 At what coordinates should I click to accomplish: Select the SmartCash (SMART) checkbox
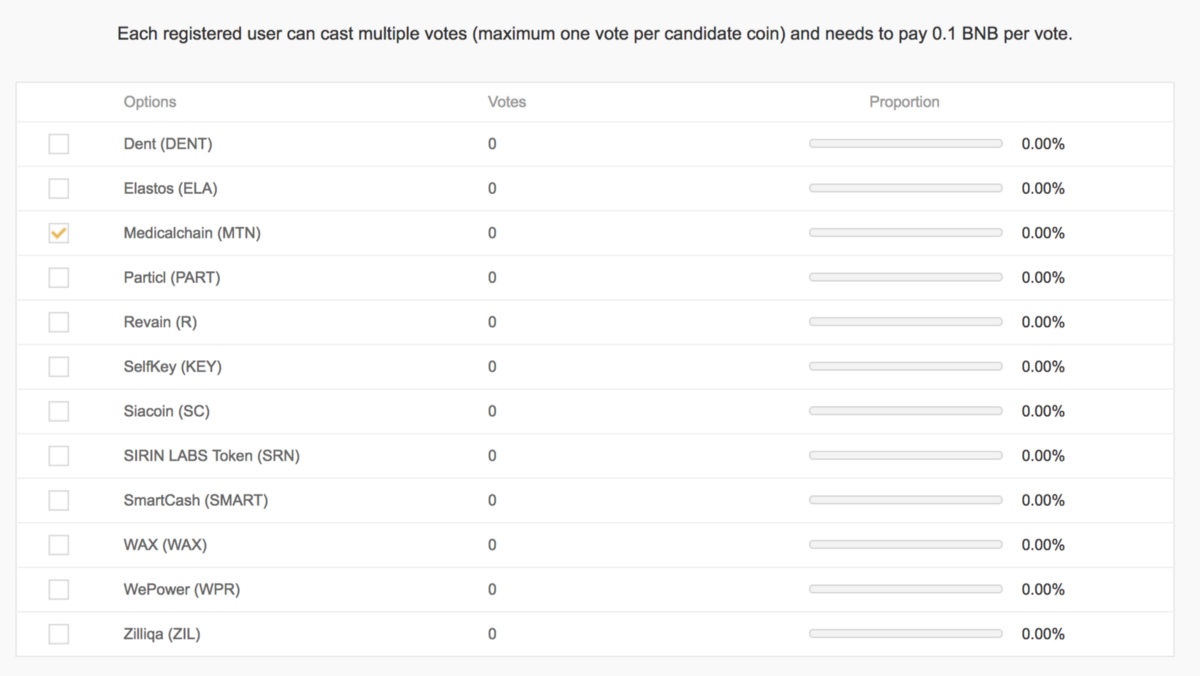[59, 500]
